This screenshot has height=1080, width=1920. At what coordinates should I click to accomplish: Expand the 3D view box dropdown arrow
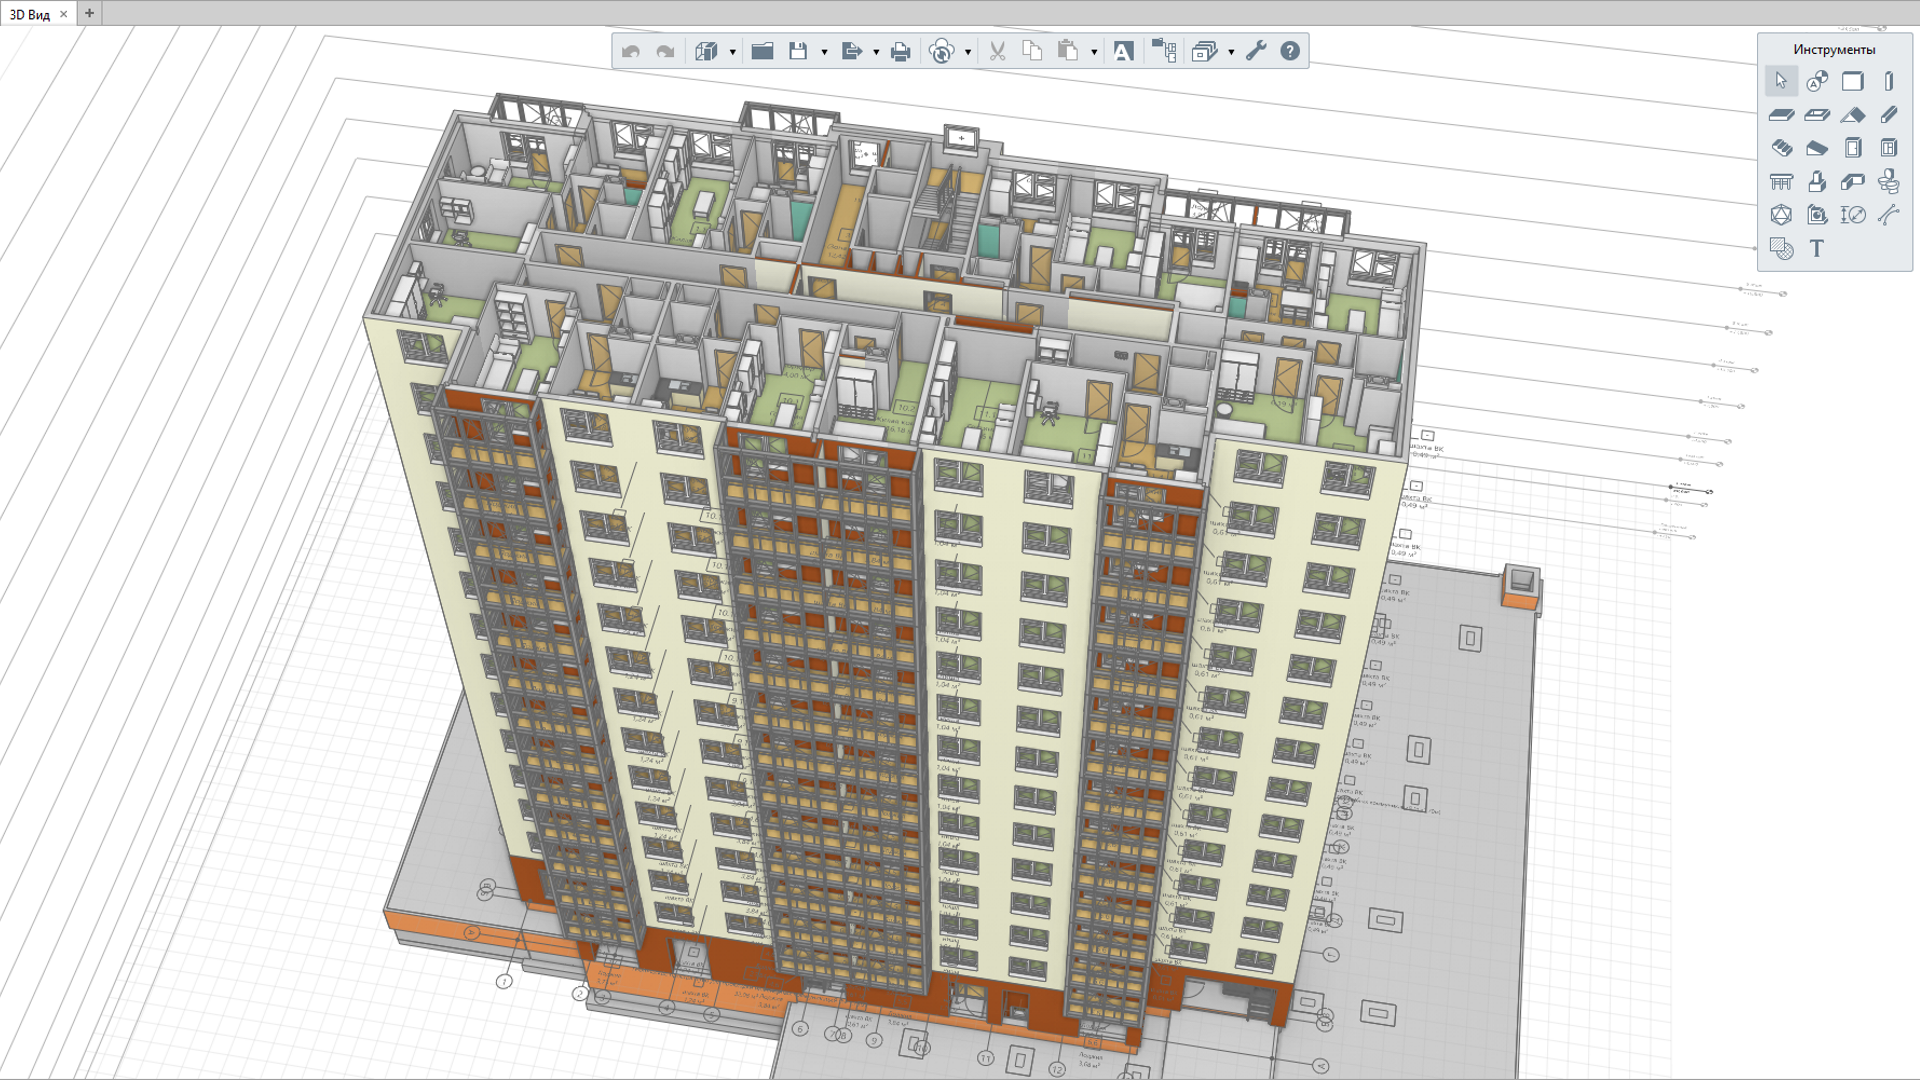[733, 52]
